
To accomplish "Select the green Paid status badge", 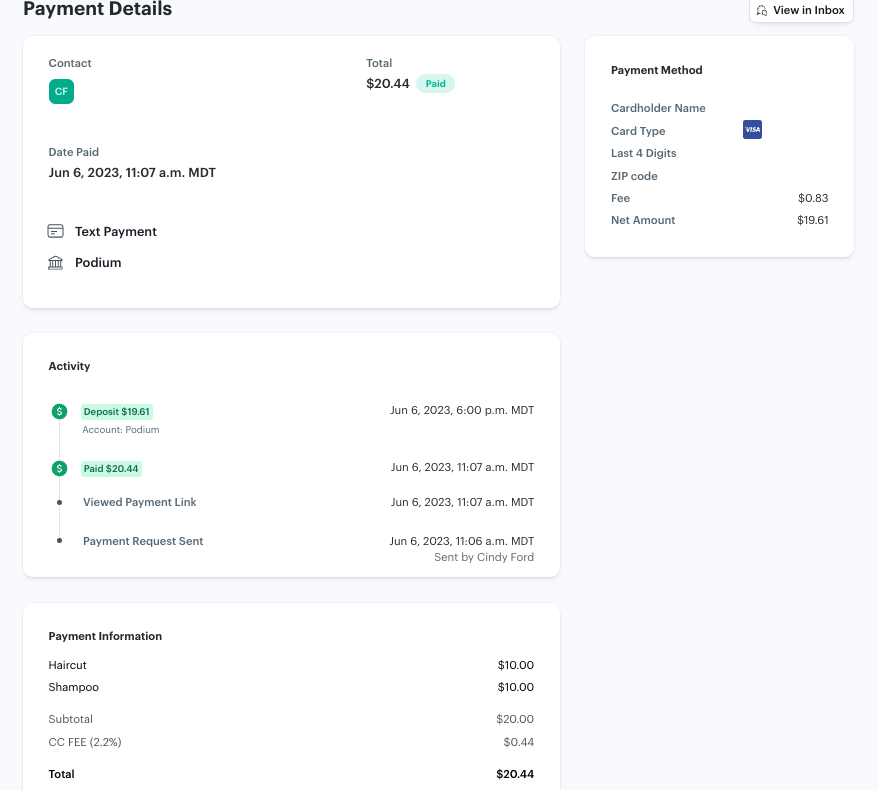I will pyautogui.click(x=435, y=83).
